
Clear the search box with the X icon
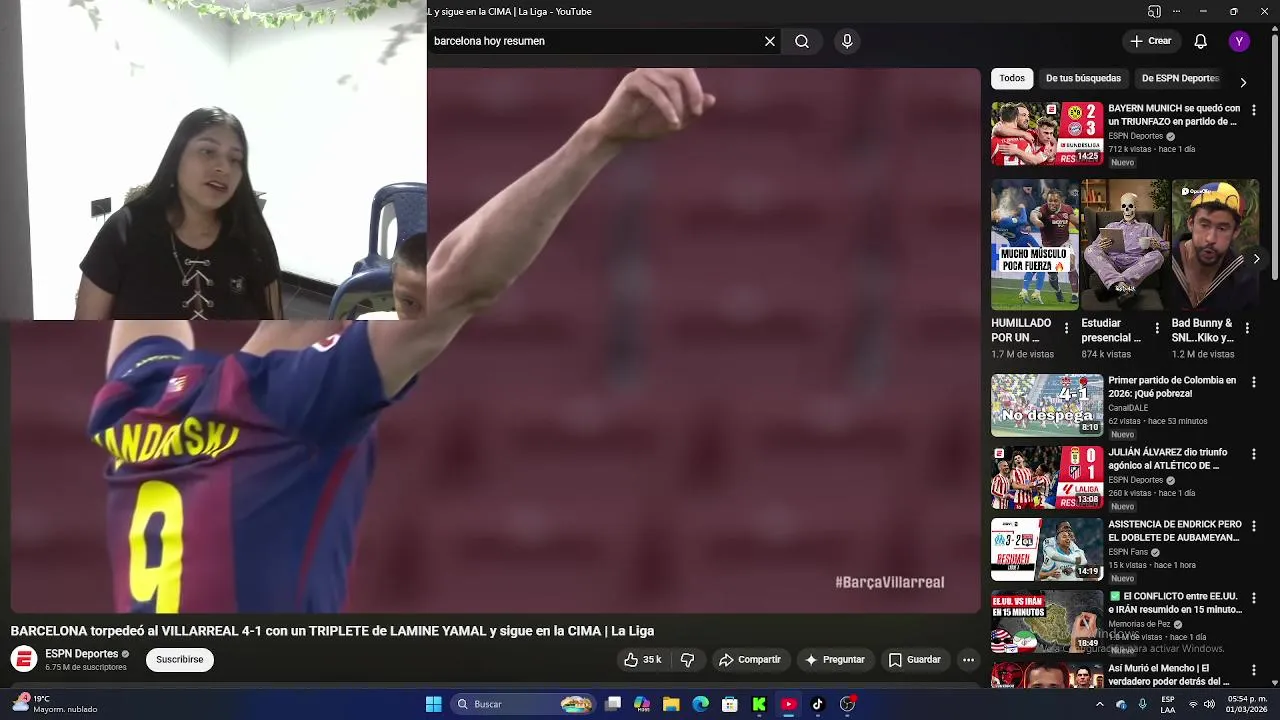770,41
